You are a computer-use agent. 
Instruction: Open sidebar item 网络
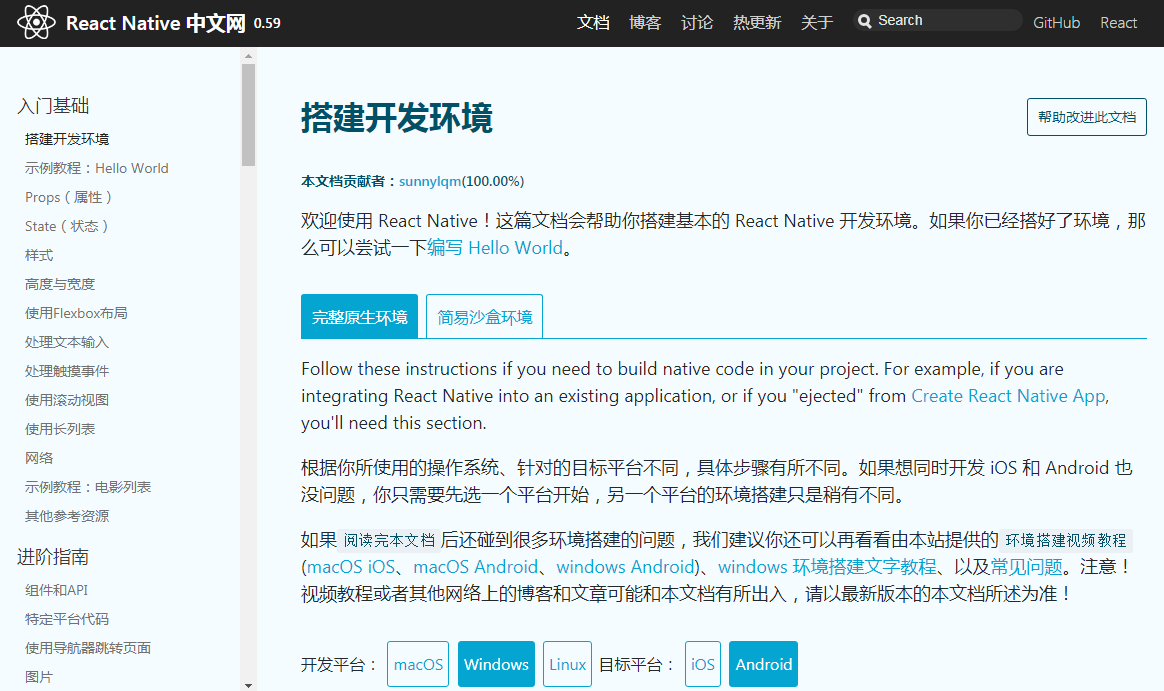[39, 458]
